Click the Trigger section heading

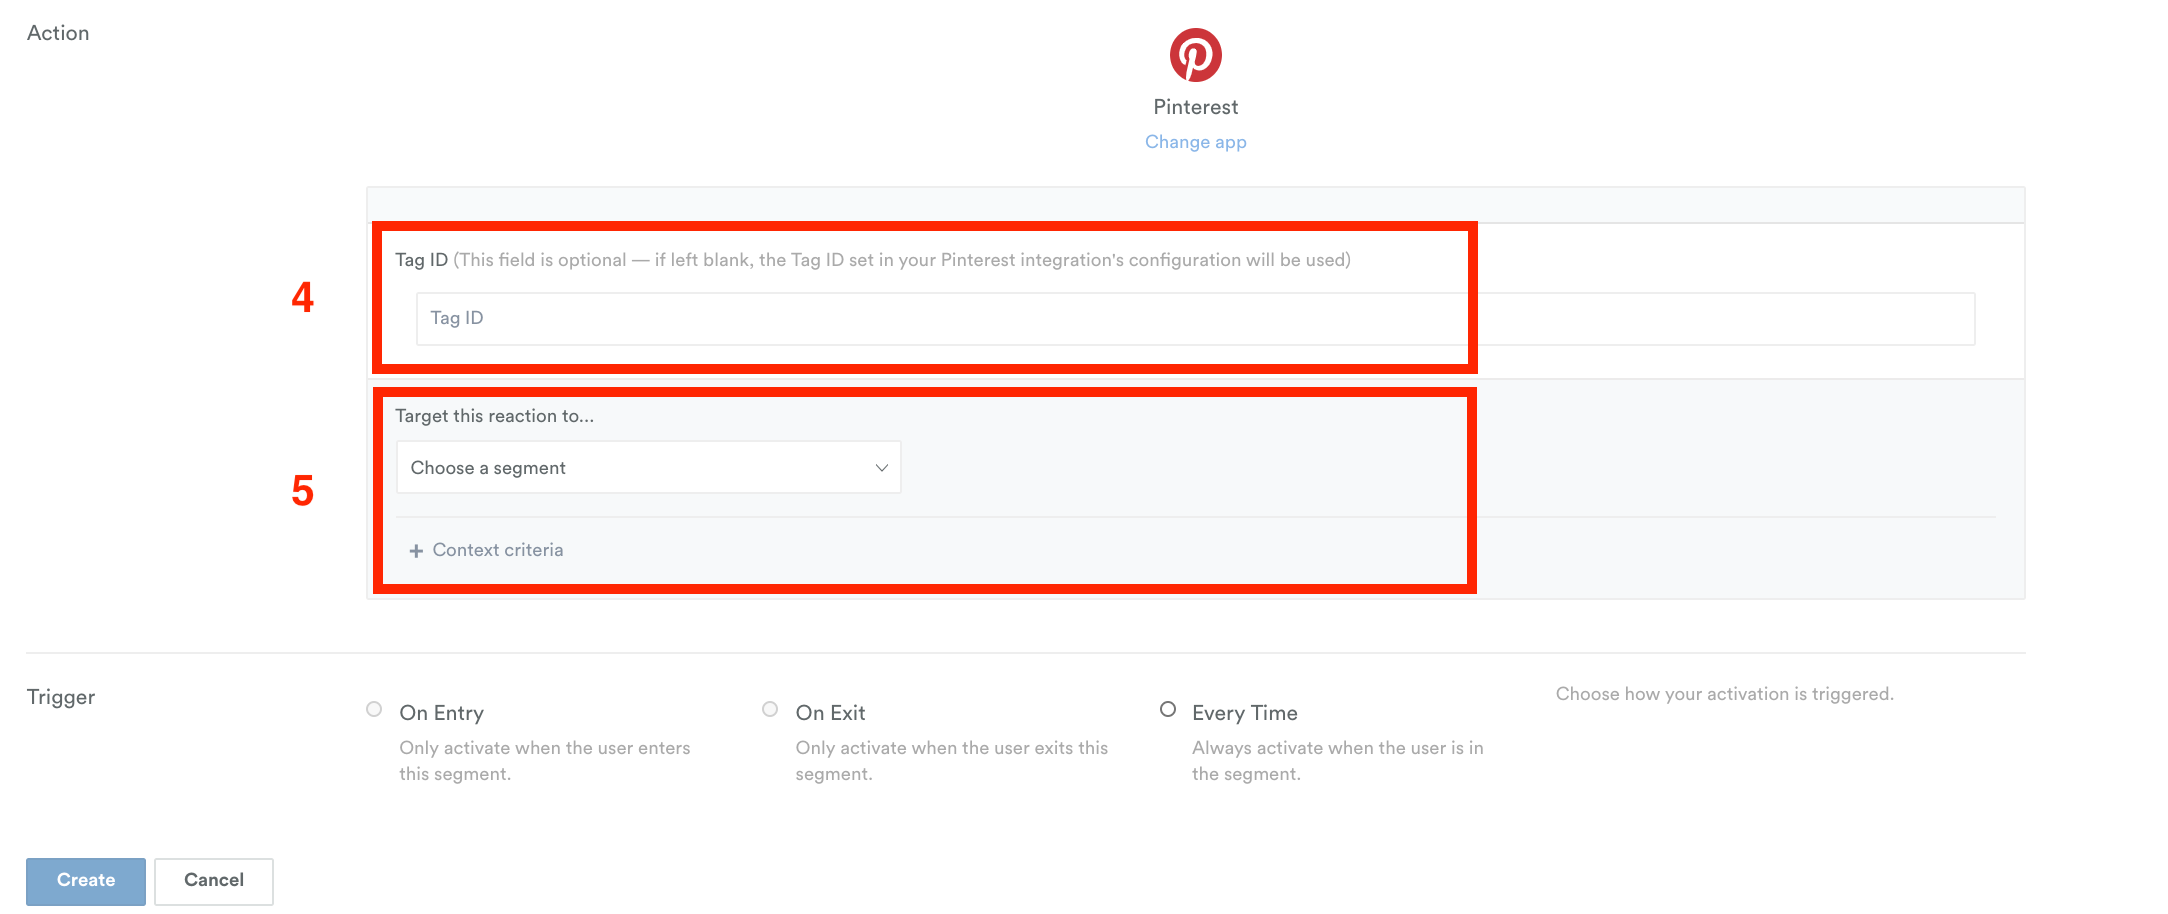point(61,697)
